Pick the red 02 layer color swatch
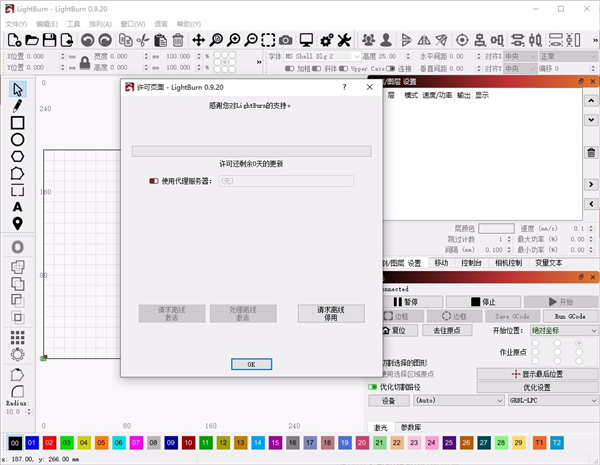 49,442
